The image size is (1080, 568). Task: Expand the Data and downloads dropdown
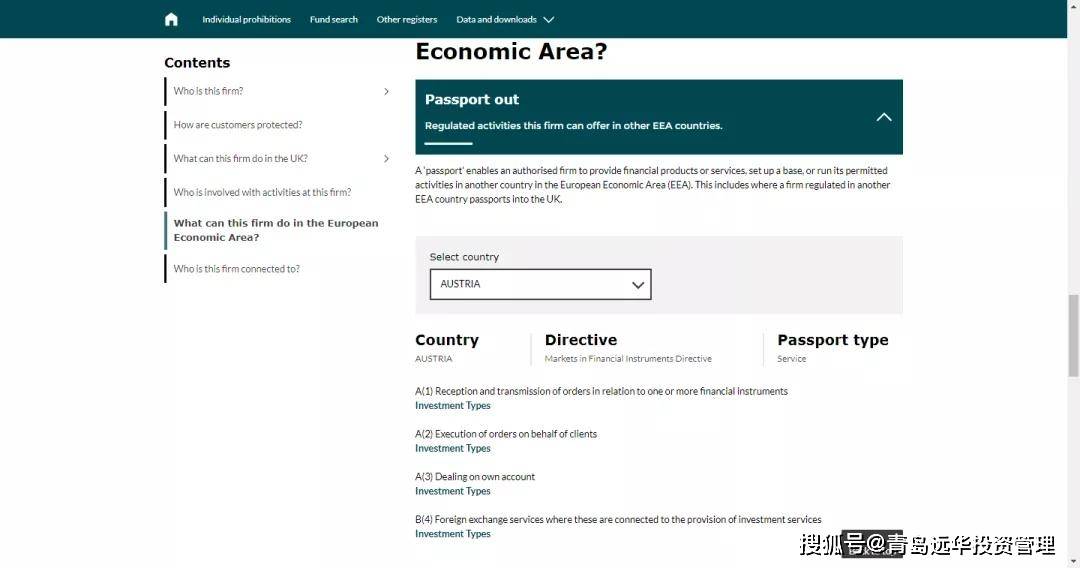[505, 19]
